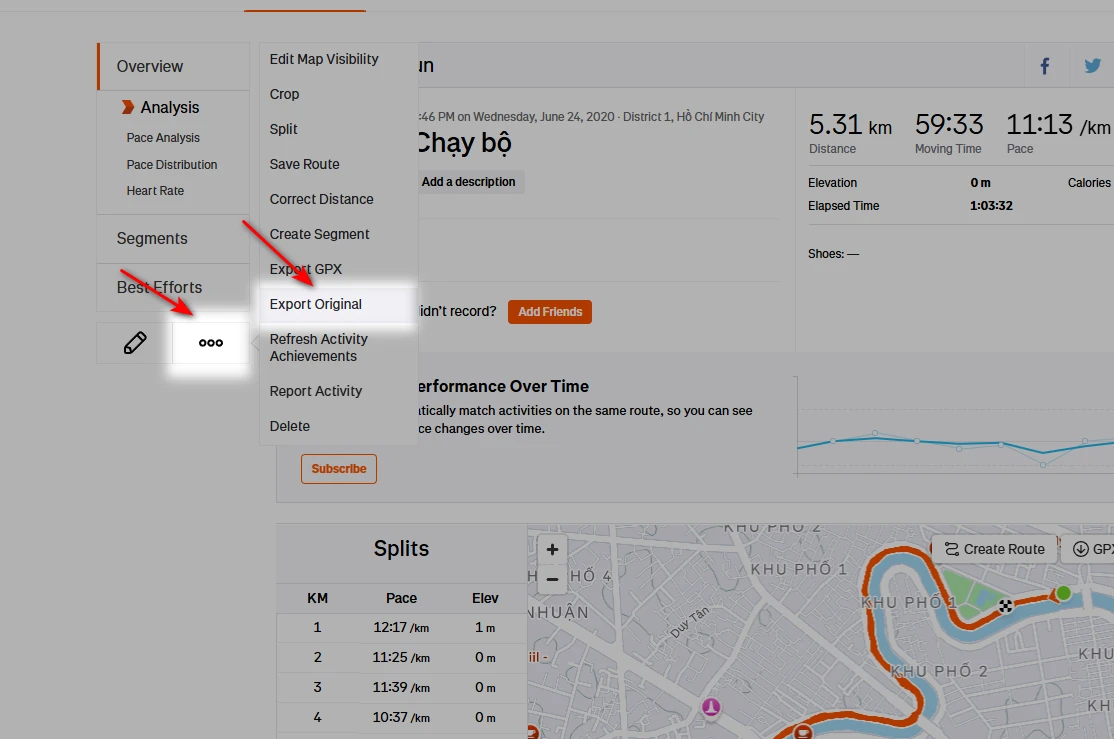Open the Segments section
The width and height of the screenshot is (1114, 739).
pyautogui.click(x=151, y=238)
